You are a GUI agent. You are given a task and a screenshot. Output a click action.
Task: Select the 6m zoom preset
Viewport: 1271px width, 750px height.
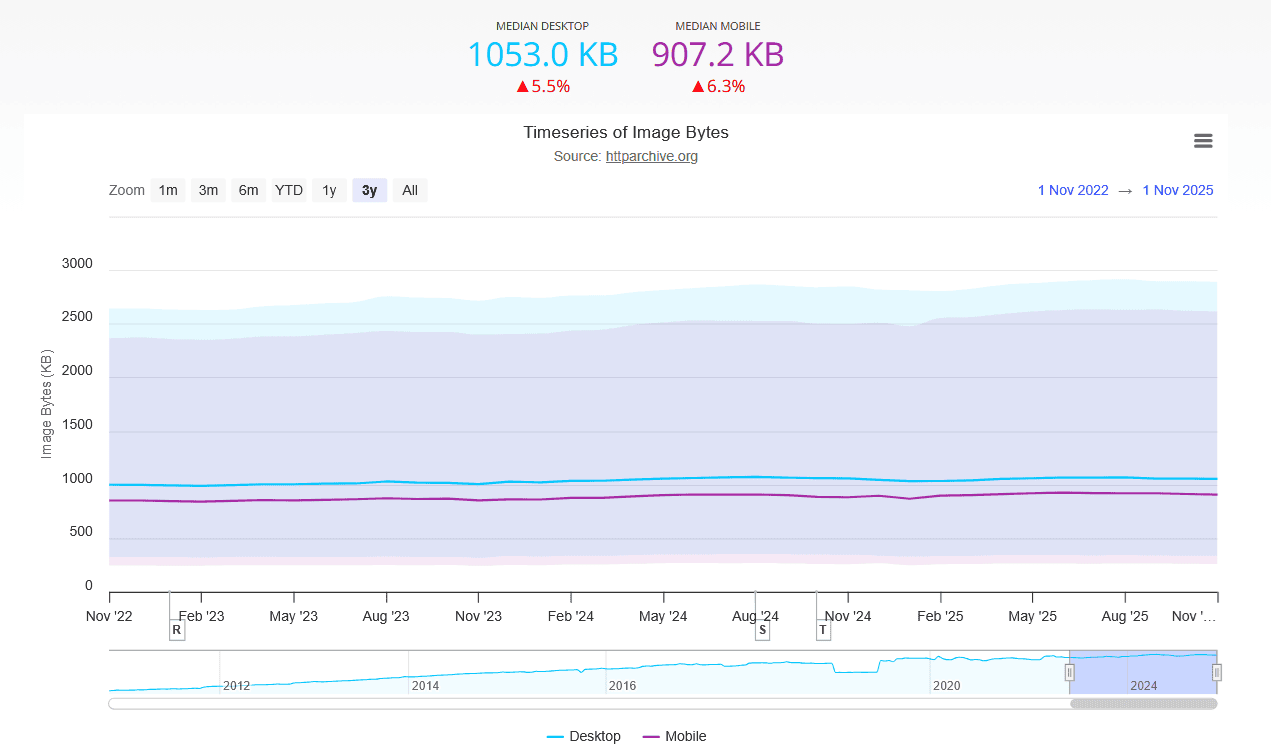(x=248, y=190)
